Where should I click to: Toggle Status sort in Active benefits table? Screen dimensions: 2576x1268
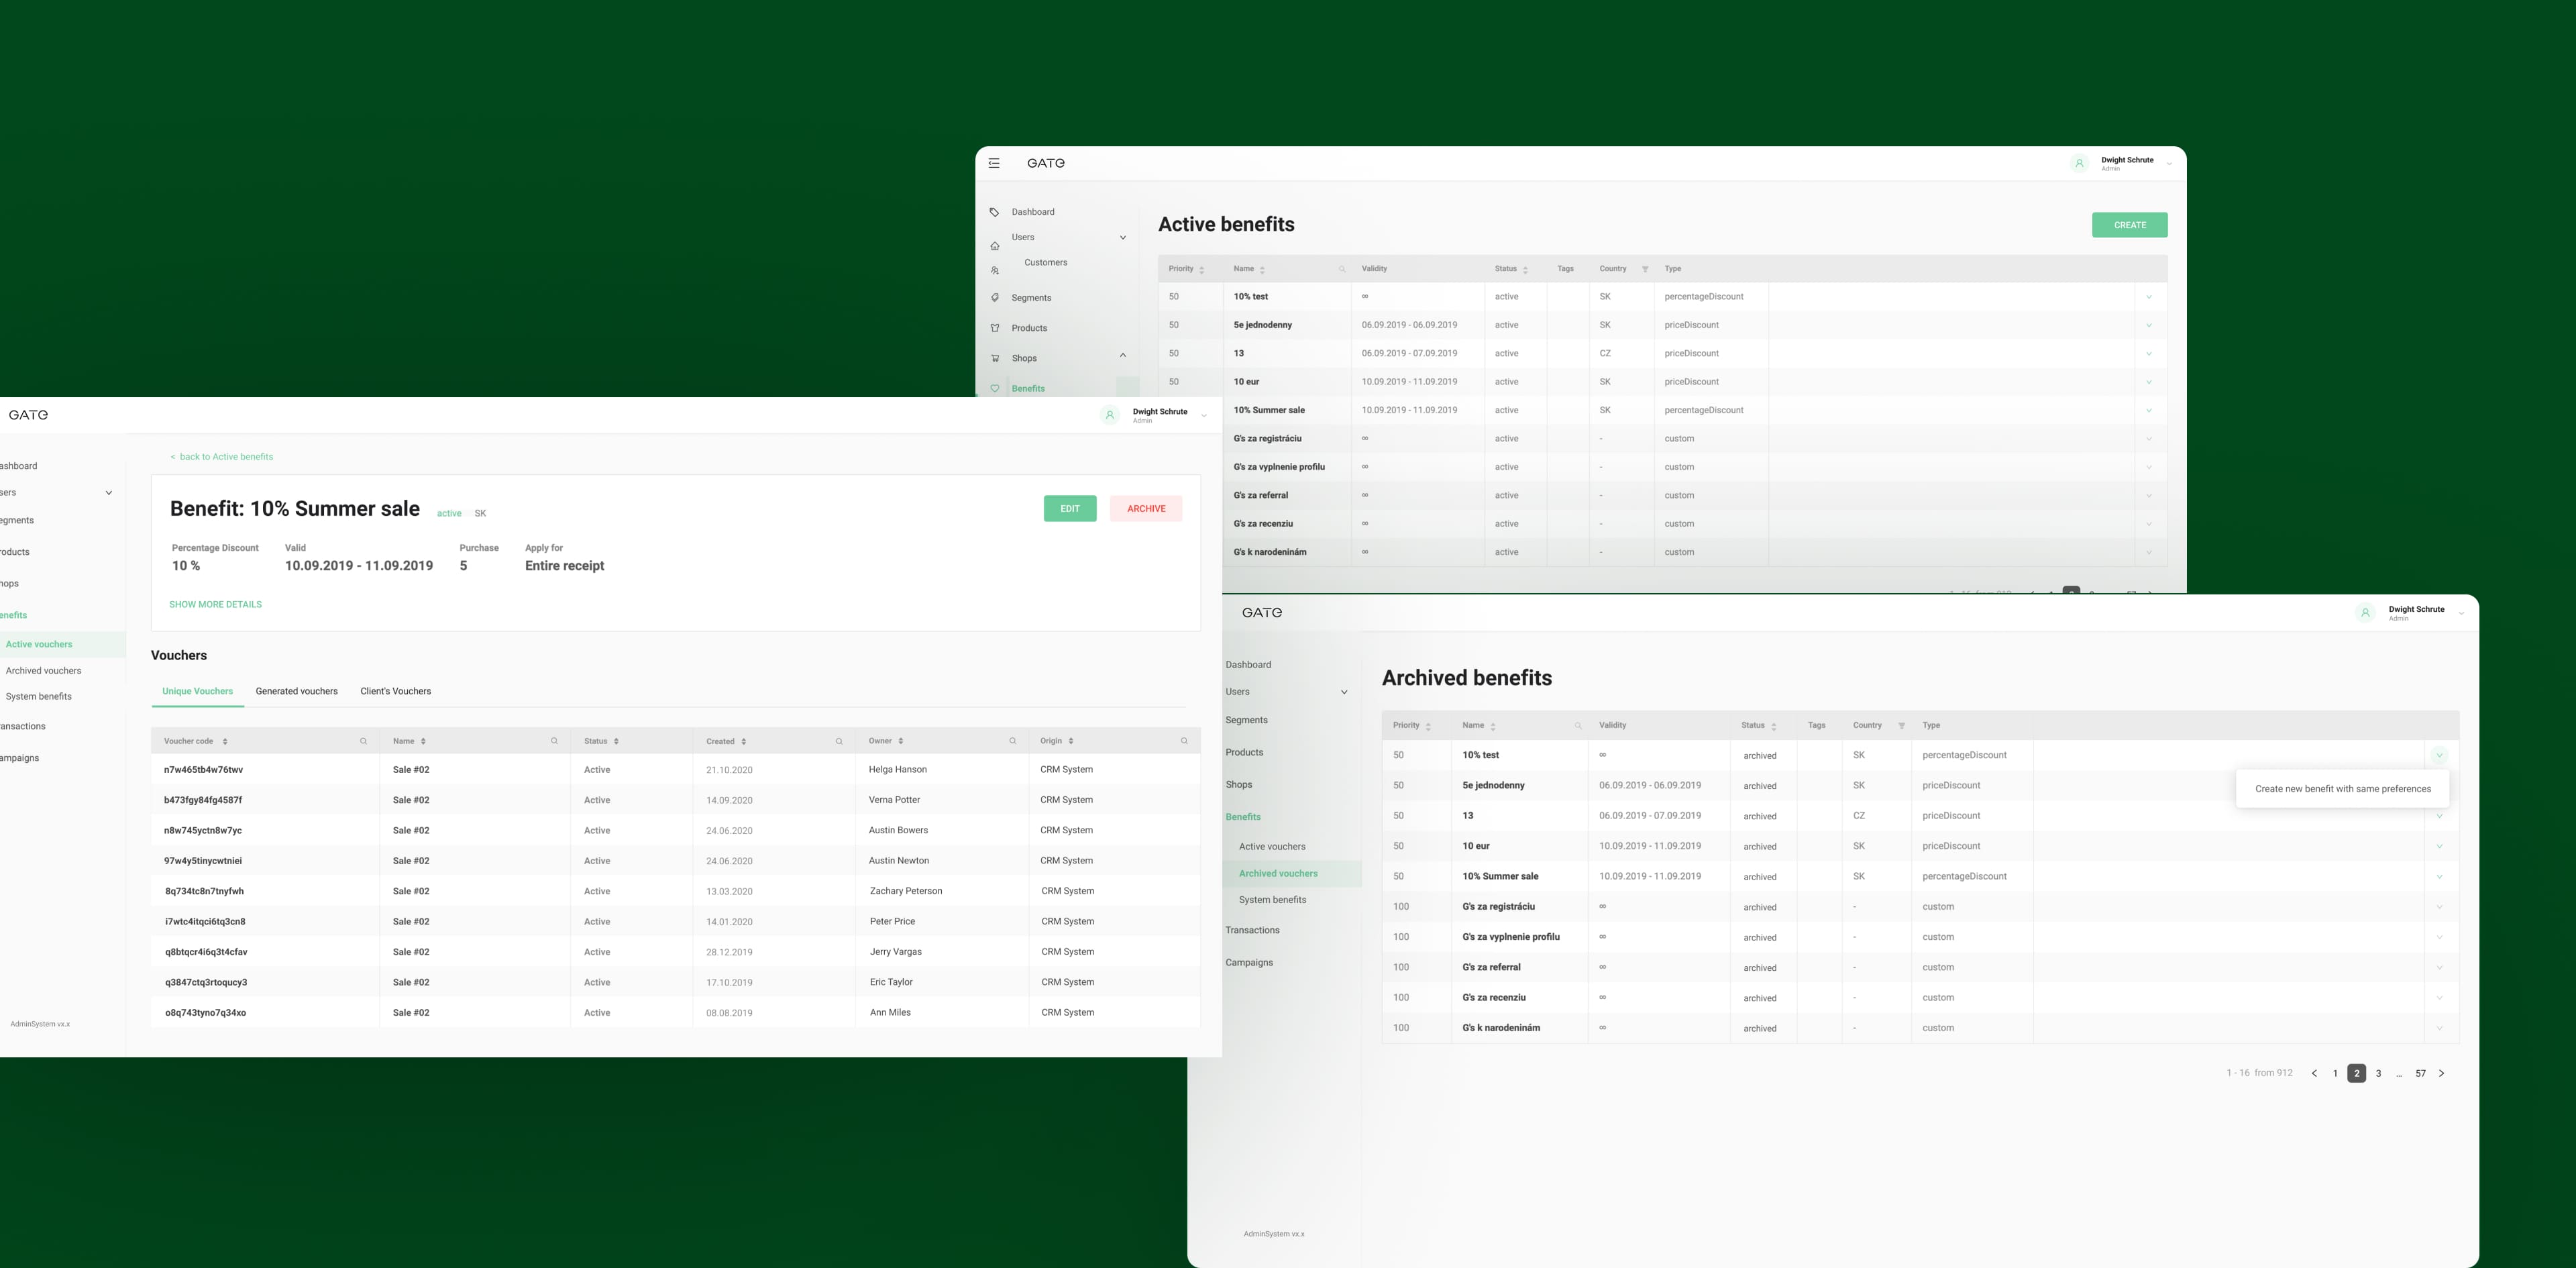tap(1525, 269)
